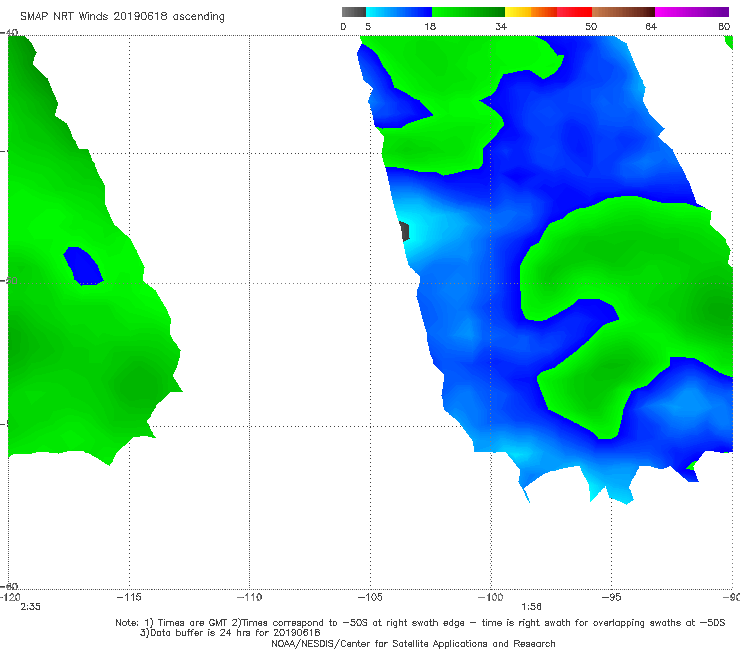The width and height of the screenshot is (740, 650).
Task: Click the color bar label '64'
Action: (651, 26)
